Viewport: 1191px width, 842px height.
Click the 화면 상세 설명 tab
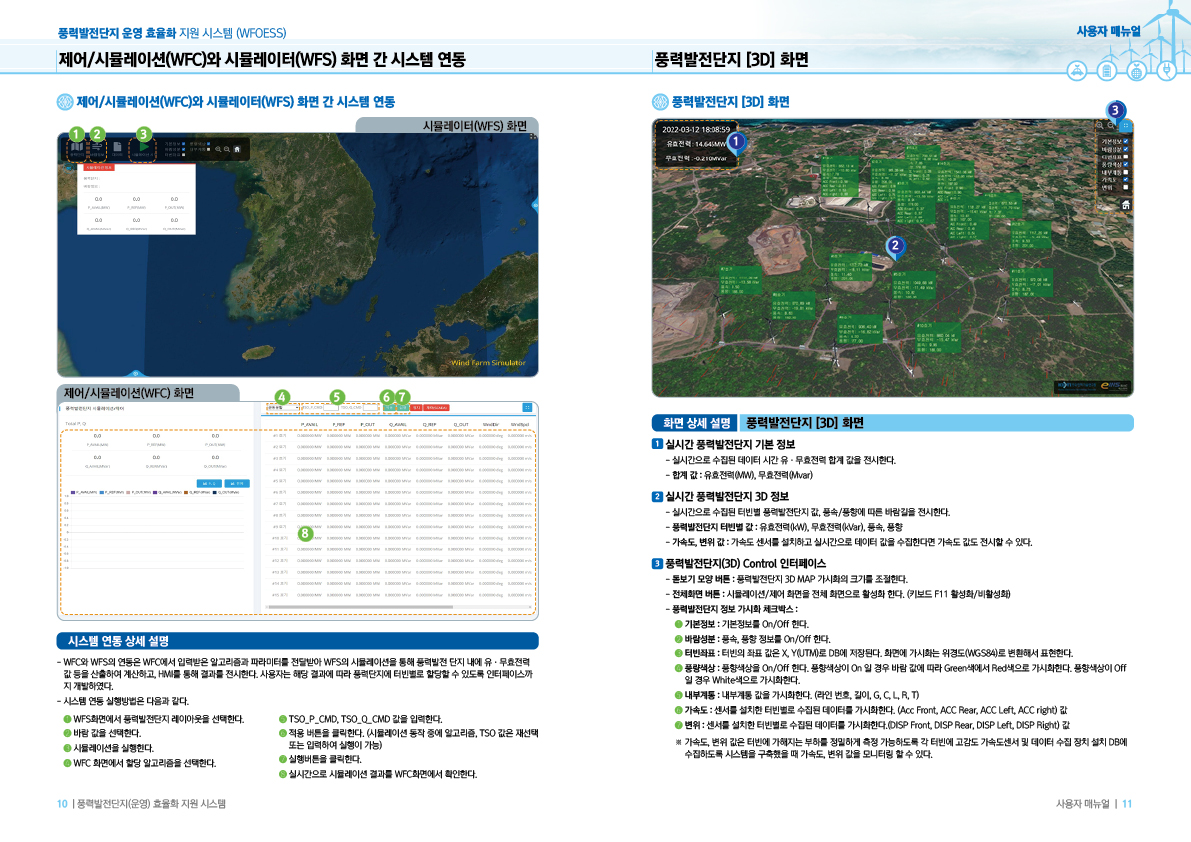click(x=696, y=423)
